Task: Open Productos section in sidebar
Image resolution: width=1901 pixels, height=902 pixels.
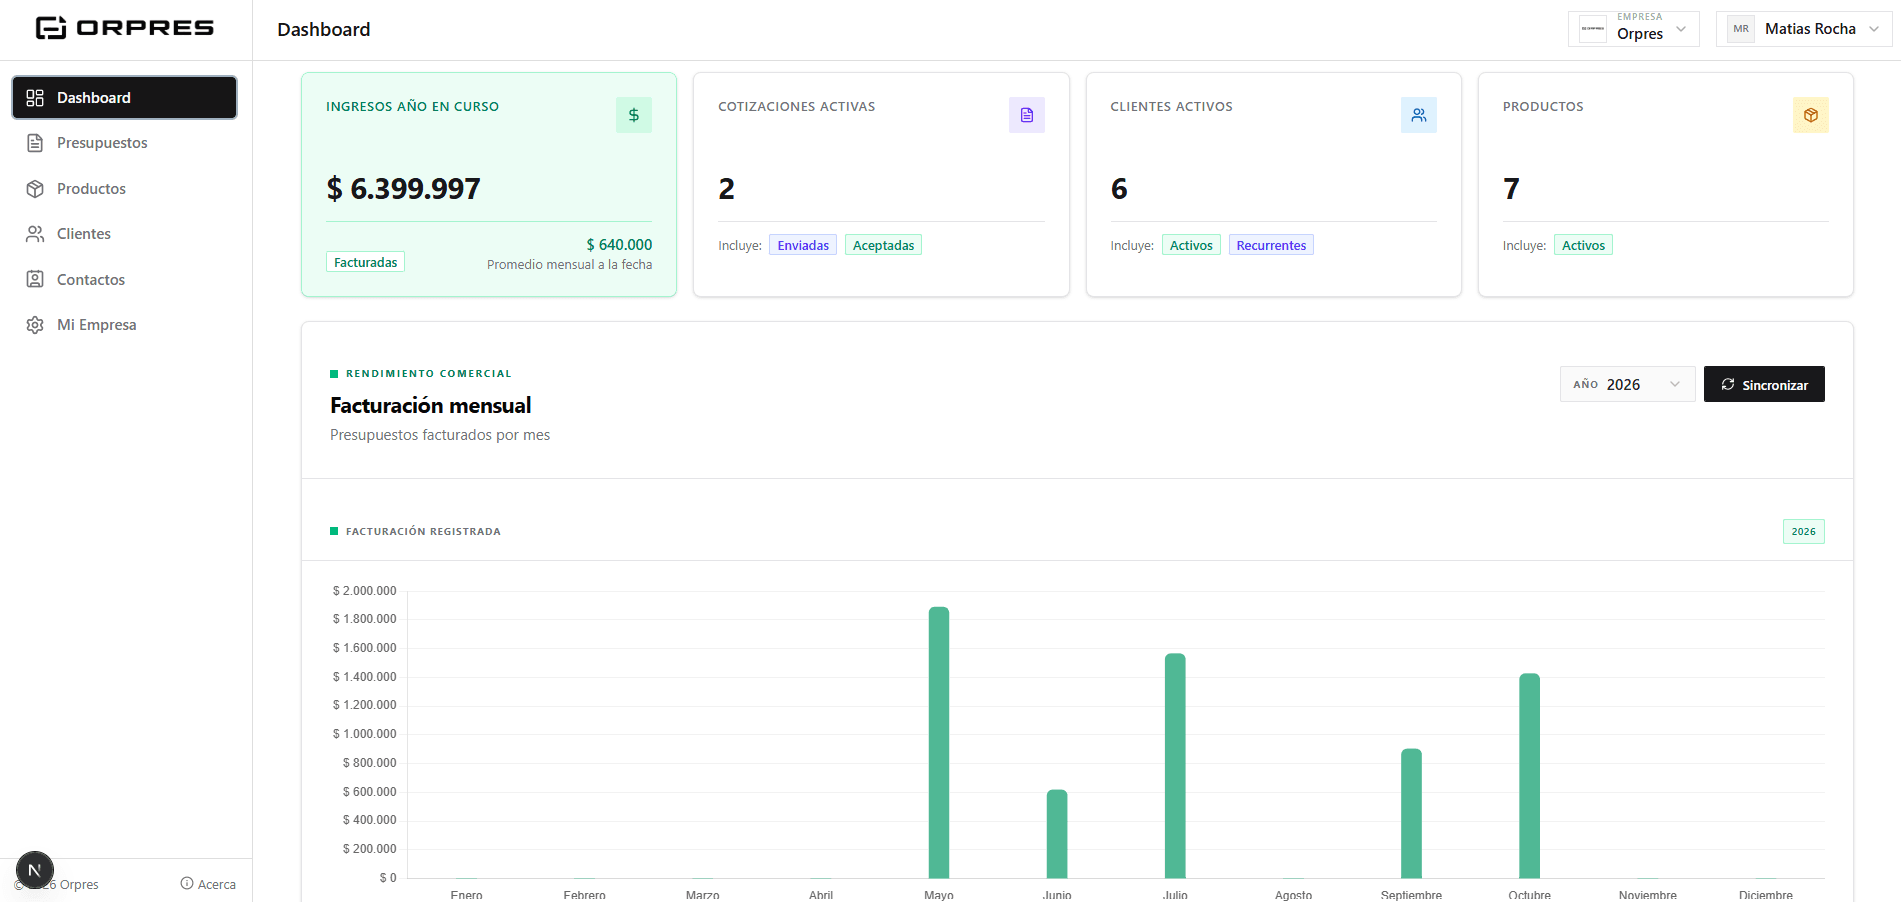Action: click(125, 189)
